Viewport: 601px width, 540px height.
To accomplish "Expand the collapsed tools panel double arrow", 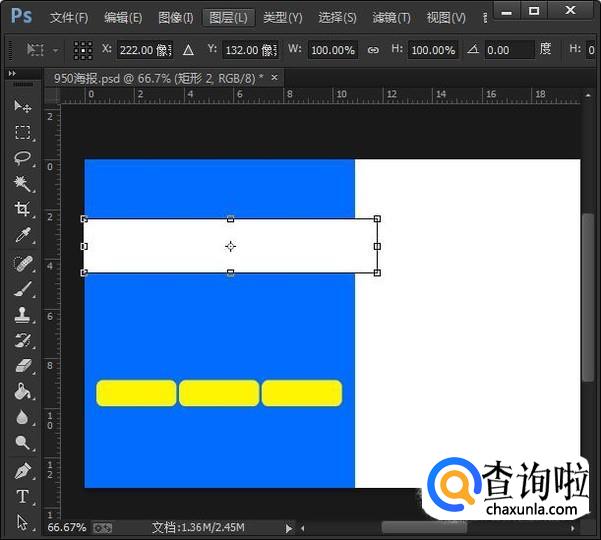I will (13, 75).
